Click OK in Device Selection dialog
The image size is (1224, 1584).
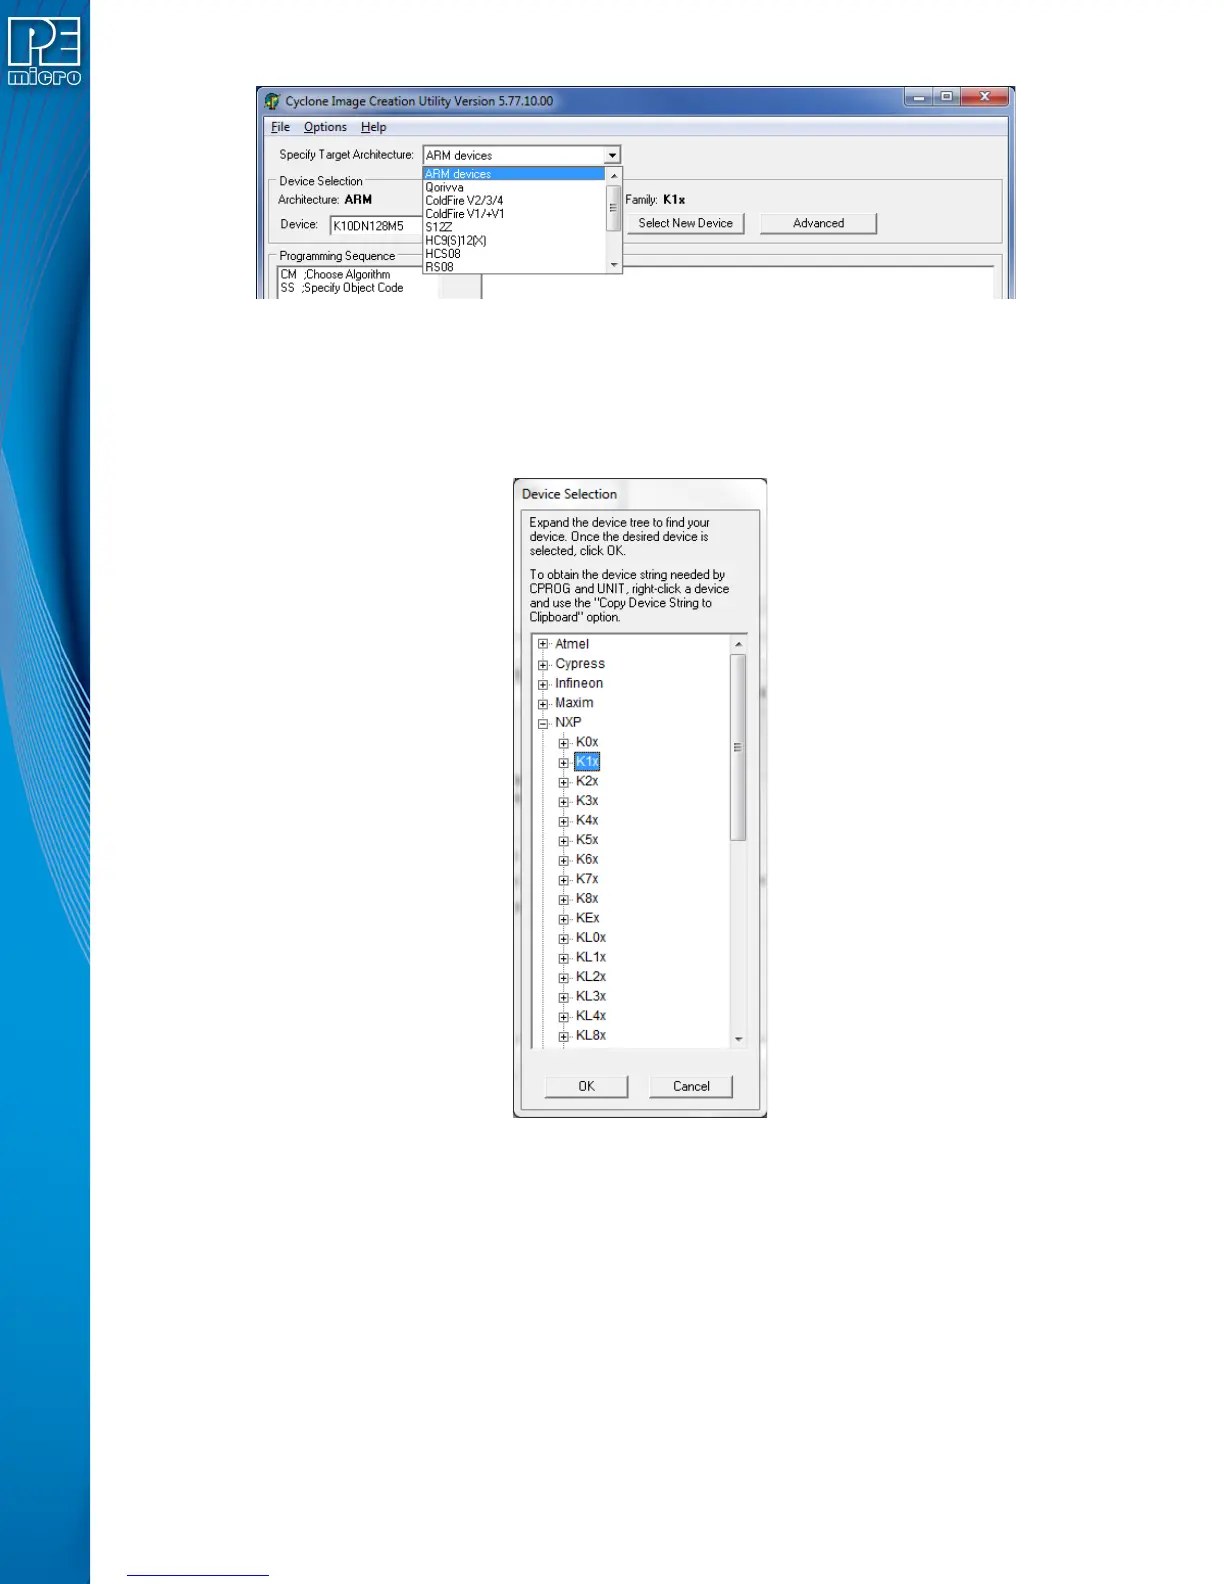586,1086
